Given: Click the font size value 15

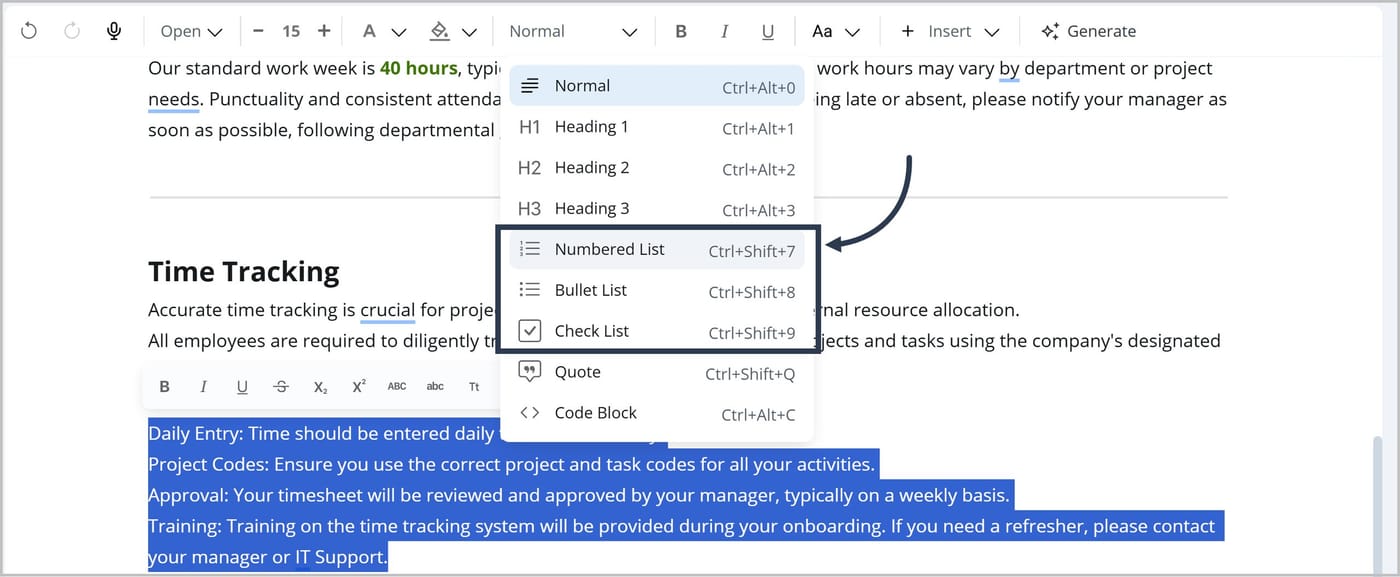Looking at the screenshot, I should coord(291,31).
